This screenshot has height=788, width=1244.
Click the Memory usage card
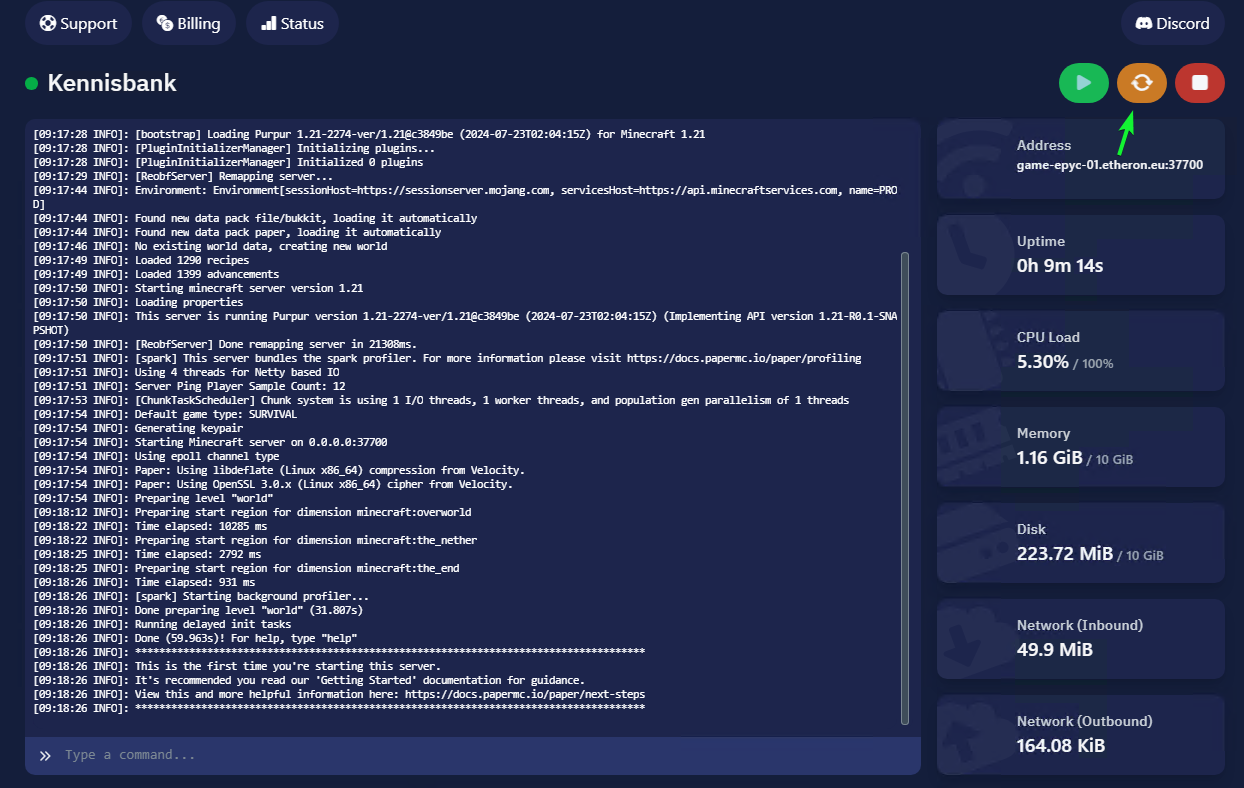[x=1080, y=447]
